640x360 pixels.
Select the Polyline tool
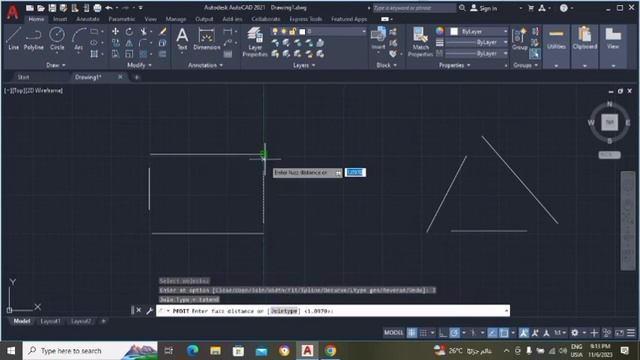pos(33,39)
